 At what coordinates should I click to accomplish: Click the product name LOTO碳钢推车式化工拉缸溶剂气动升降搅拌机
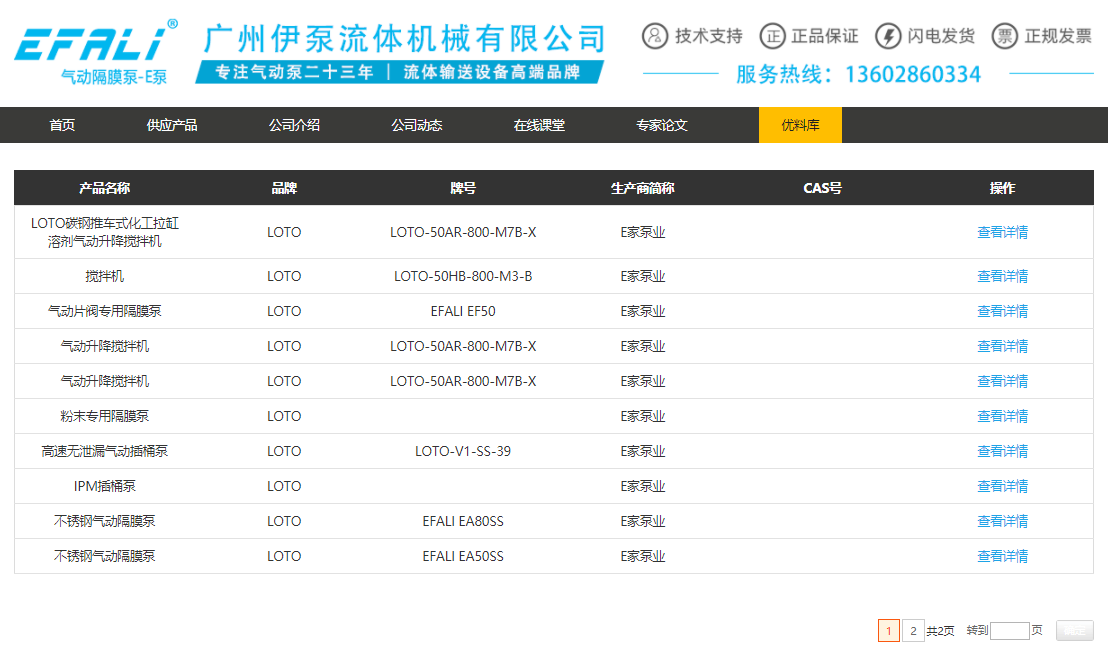point(105,232)
